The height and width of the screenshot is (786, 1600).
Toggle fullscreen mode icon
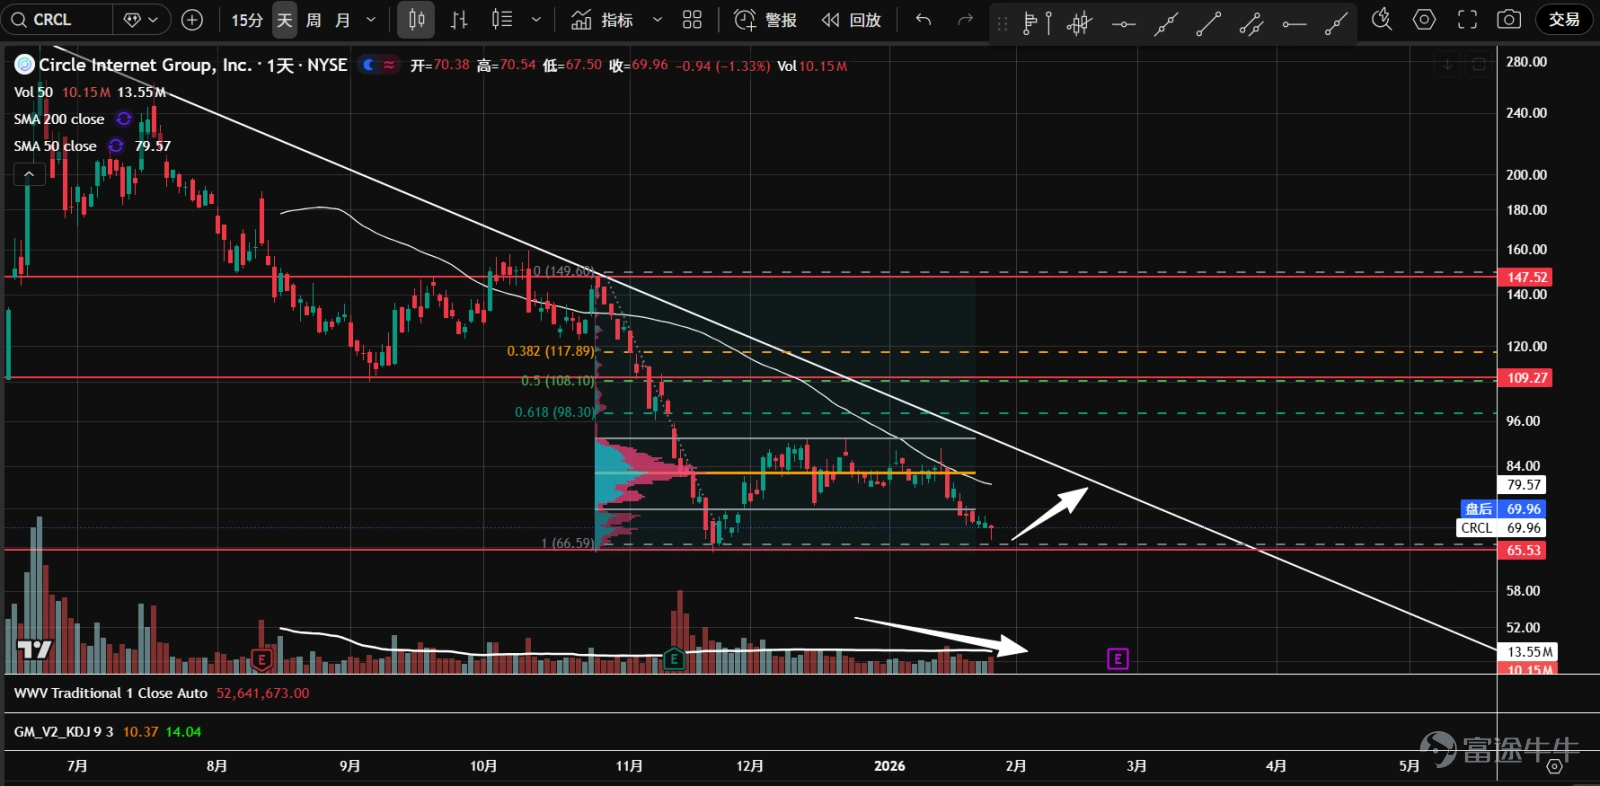click(x=1467, y=19)
